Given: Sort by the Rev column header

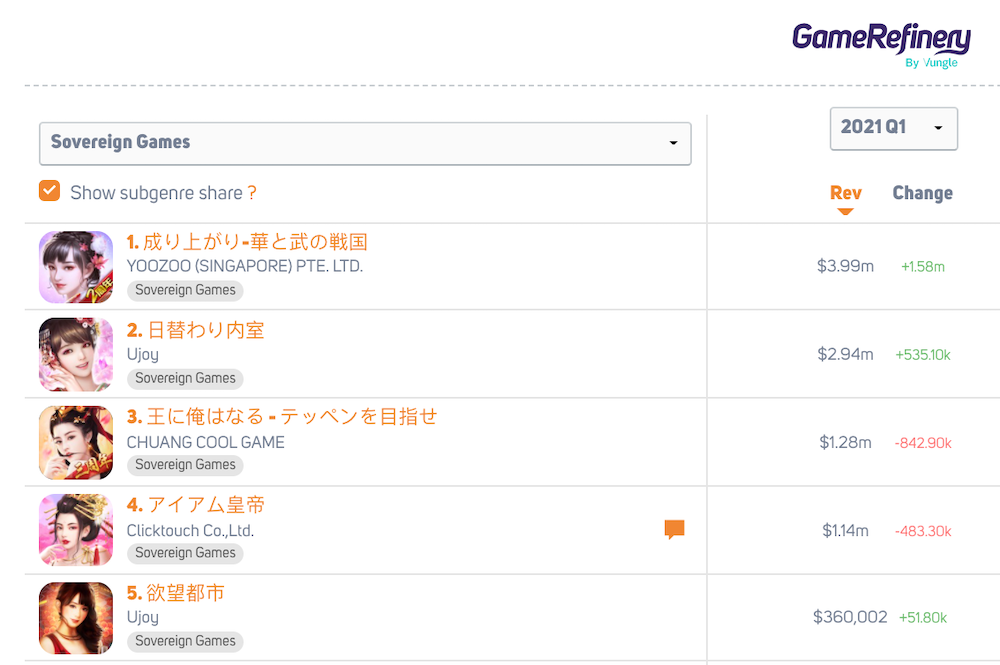Looking at the screenshot, I should 845,193.
